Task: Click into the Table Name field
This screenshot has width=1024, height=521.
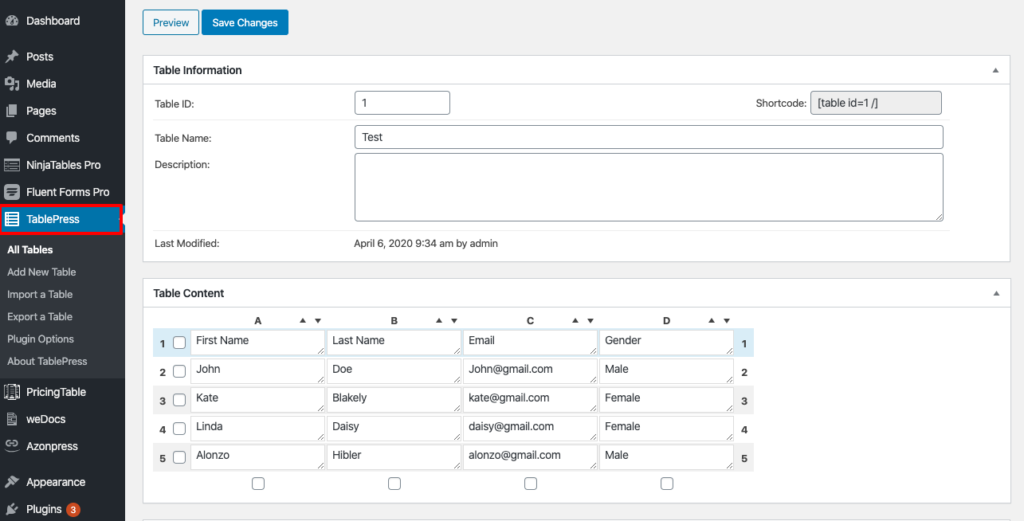Action: 648,137
